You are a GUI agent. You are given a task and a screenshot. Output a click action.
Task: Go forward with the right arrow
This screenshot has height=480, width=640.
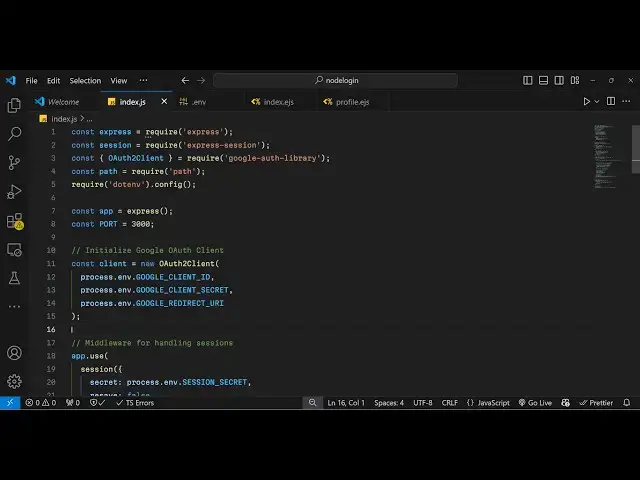click(201, 80)
